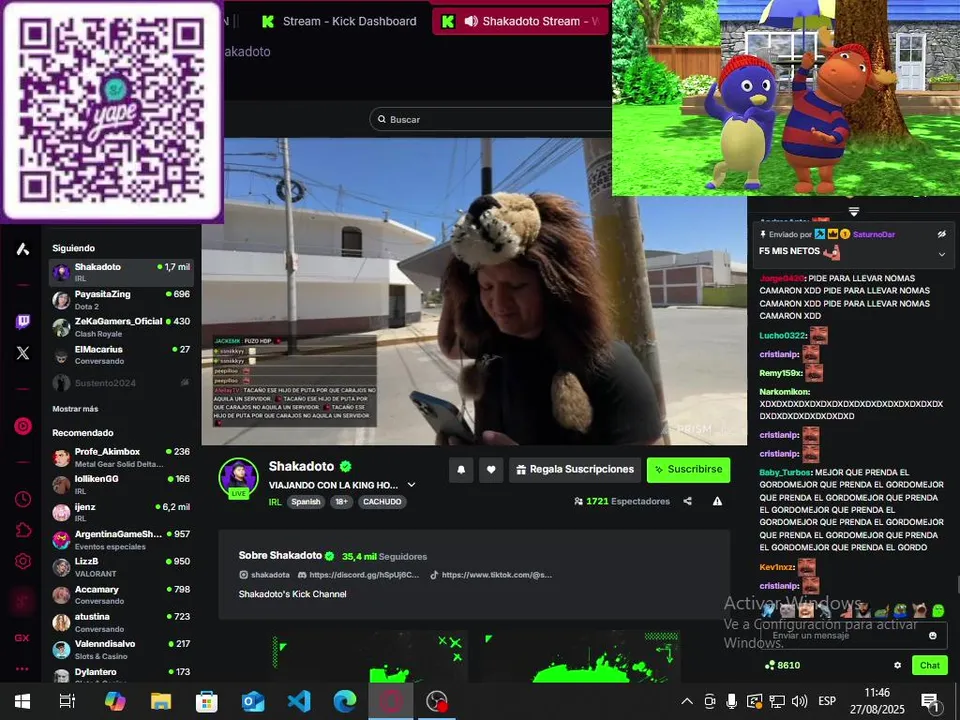
Task: Show hidden system tray icons chevron
Action: click(687, 701)
